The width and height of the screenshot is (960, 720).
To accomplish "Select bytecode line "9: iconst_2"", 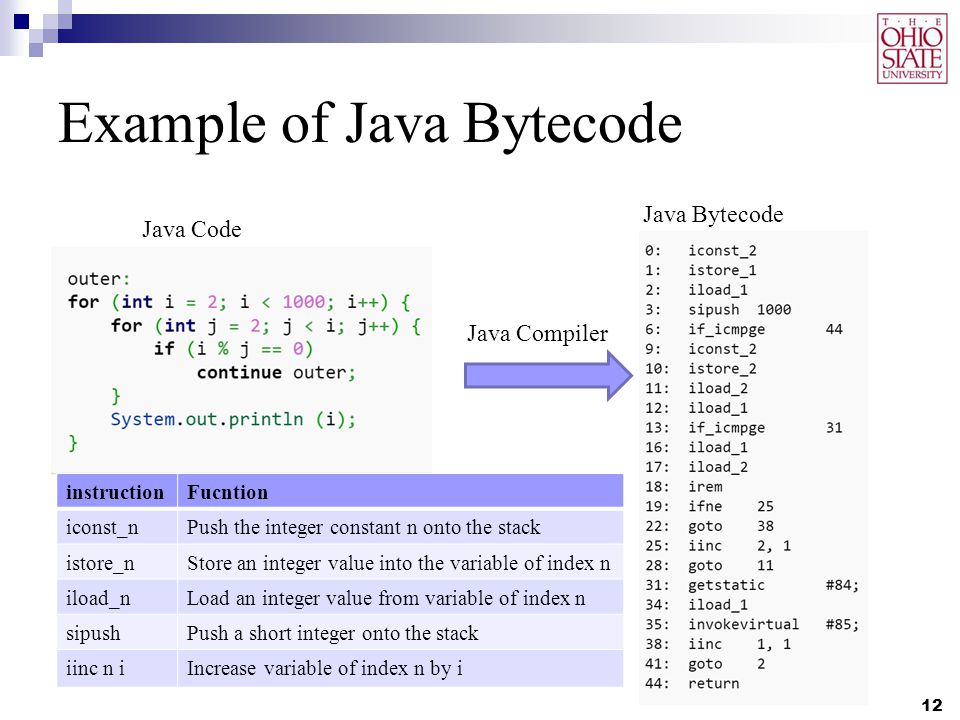I will click(700, 348).
